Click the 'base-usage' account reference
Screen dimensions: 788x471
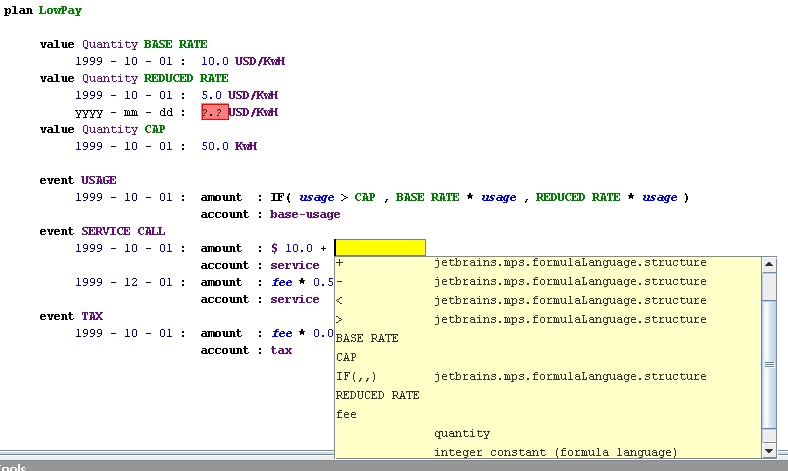click(x=305, y=214)
